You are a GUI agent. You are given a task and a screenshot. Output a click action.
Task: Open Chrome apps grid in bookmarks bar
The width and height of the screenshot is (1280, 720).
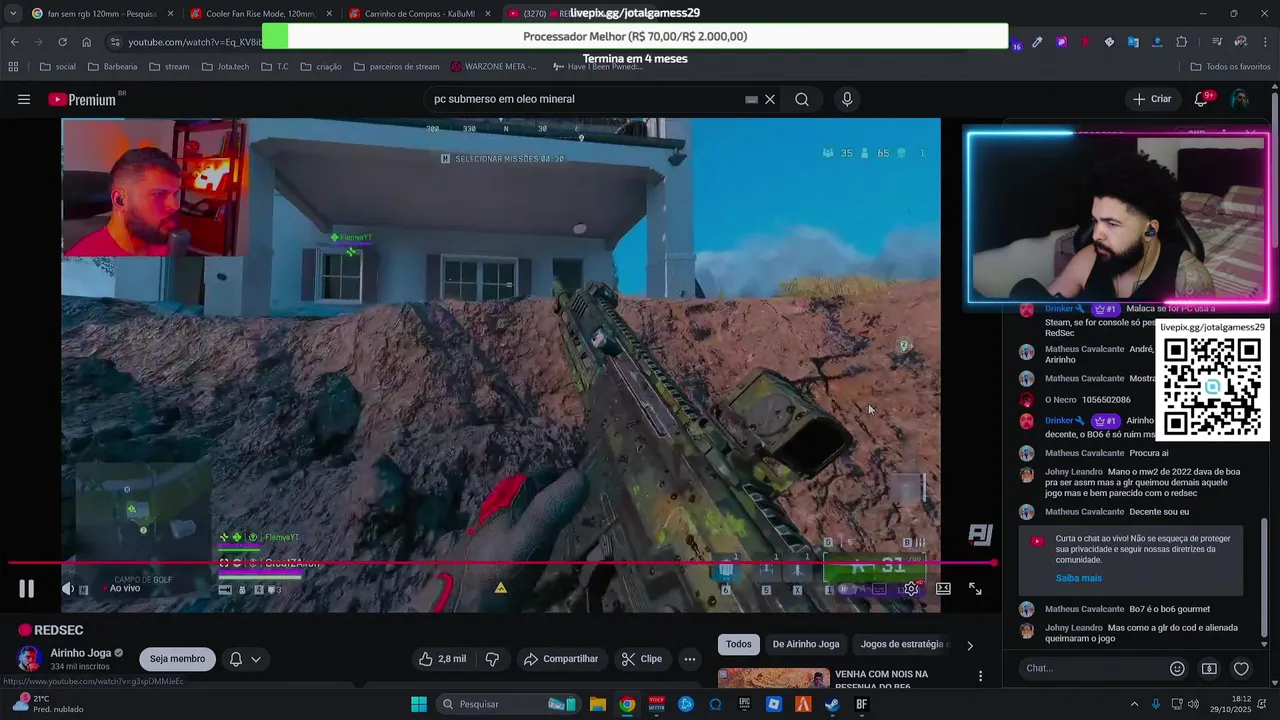(13, 67)
